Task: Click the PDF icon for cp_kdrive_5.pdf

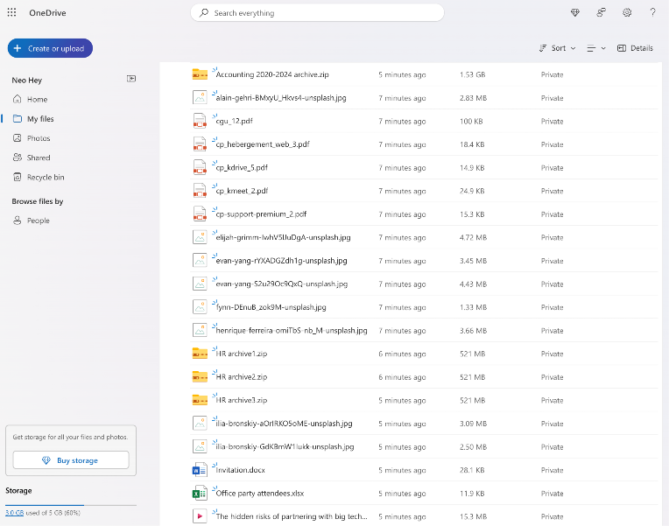Action: (x=200, y=168)
